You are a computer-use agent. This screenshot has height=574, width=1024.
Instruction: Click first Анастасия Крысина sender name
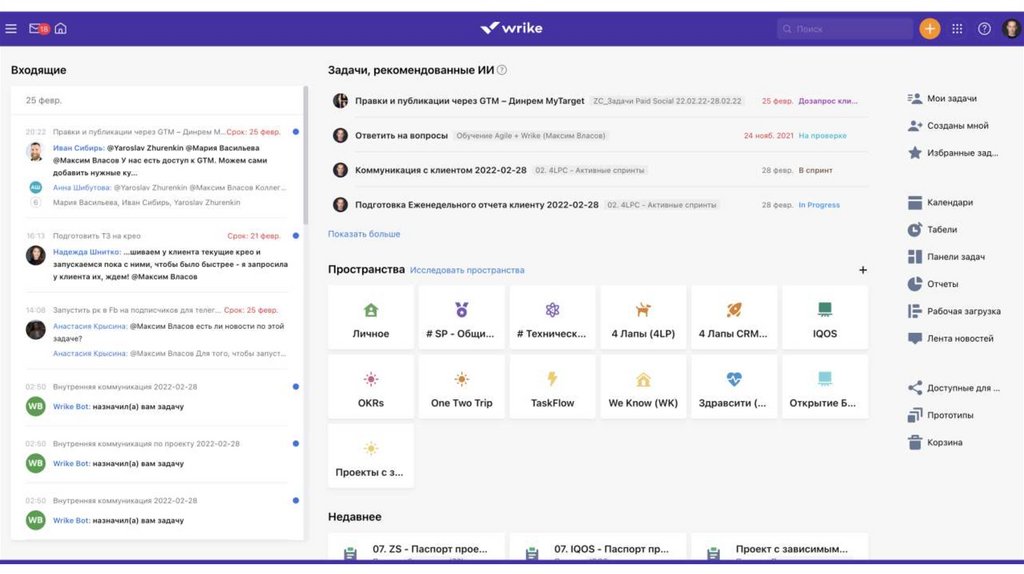[x=90, y=326]
